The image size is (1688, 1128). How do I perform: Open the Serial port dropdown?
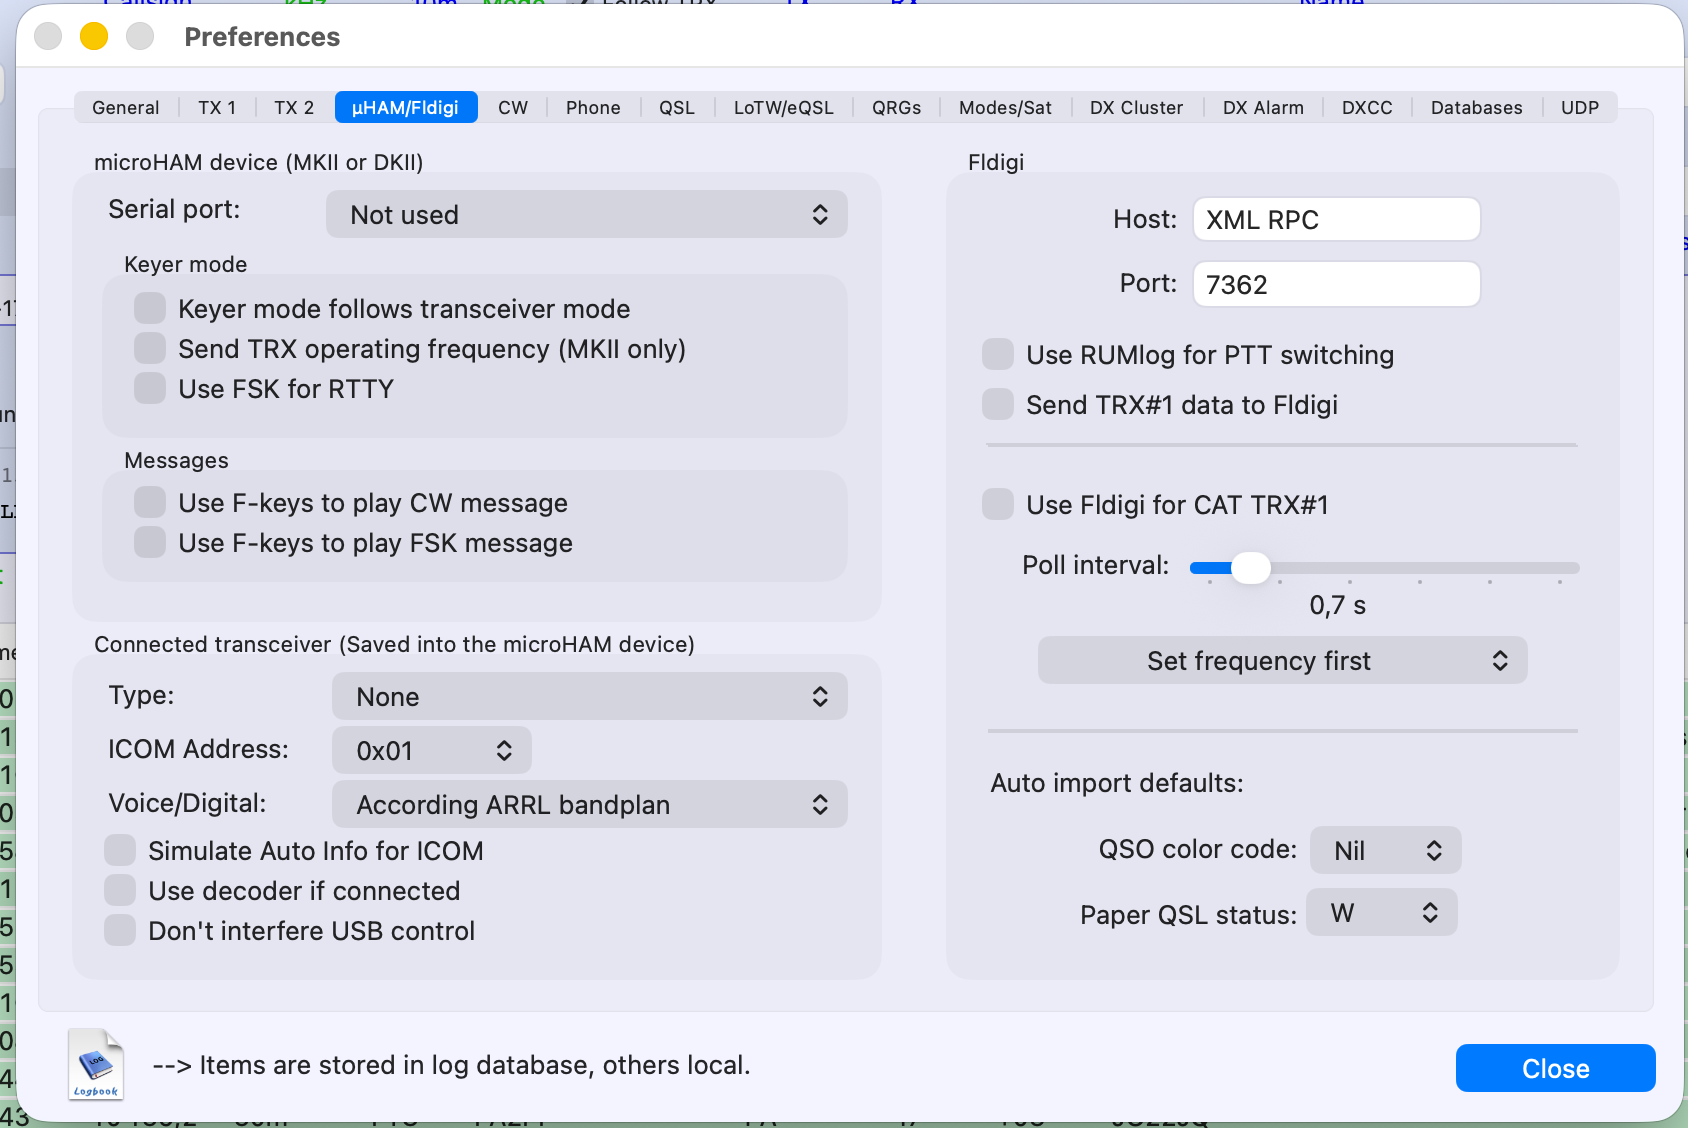[x=586, y=215]
